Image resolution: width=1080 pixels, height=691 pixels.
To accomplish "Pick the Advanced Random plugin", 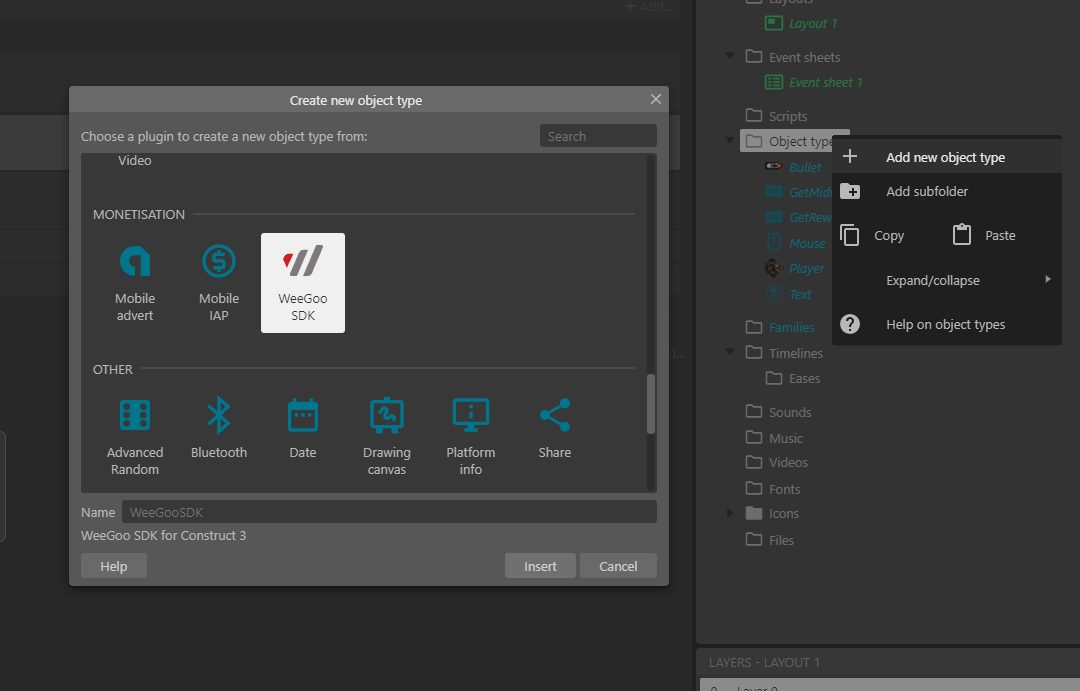I will 135,416.
